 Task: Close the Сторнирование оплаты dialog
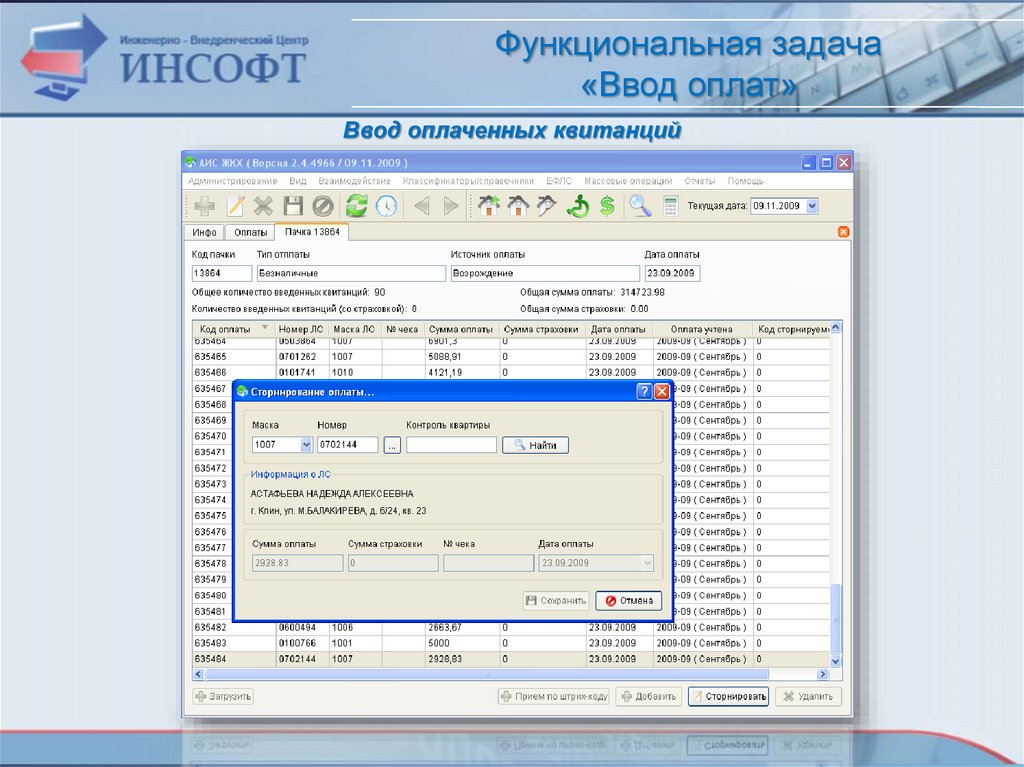[662, 391]
